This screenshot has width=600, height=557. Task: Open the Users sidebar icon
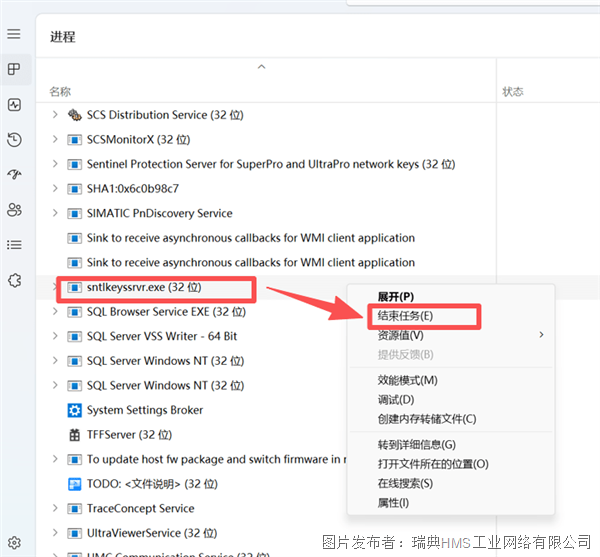(x=14, y=210)
